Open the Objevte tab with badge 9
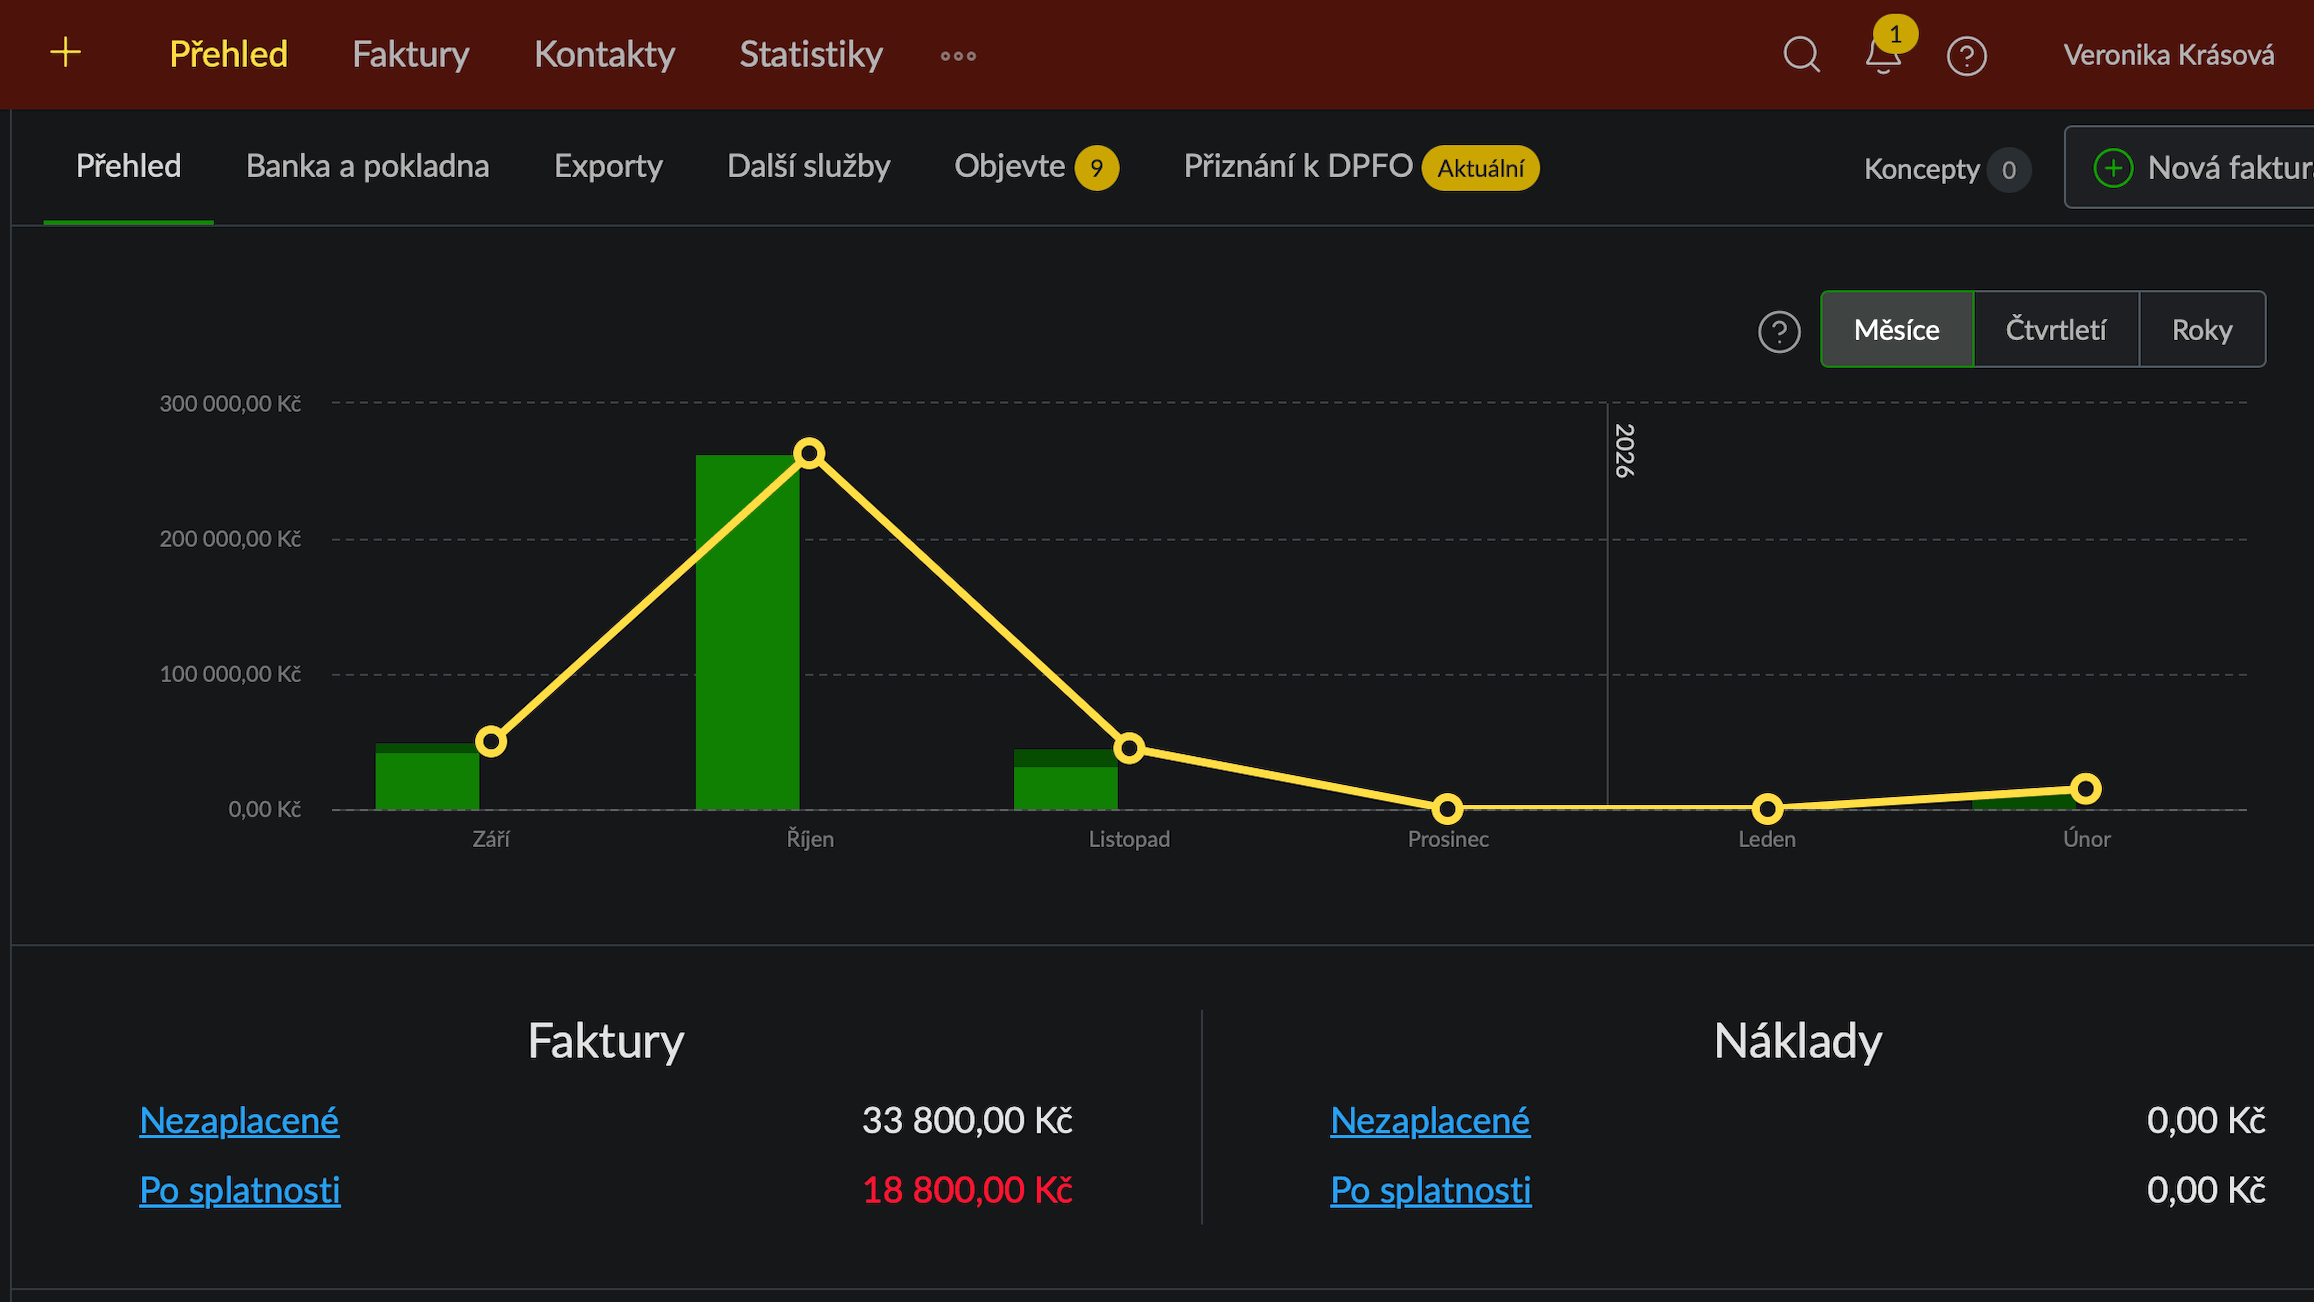2314x1302 pixels. pos(1010,166)
